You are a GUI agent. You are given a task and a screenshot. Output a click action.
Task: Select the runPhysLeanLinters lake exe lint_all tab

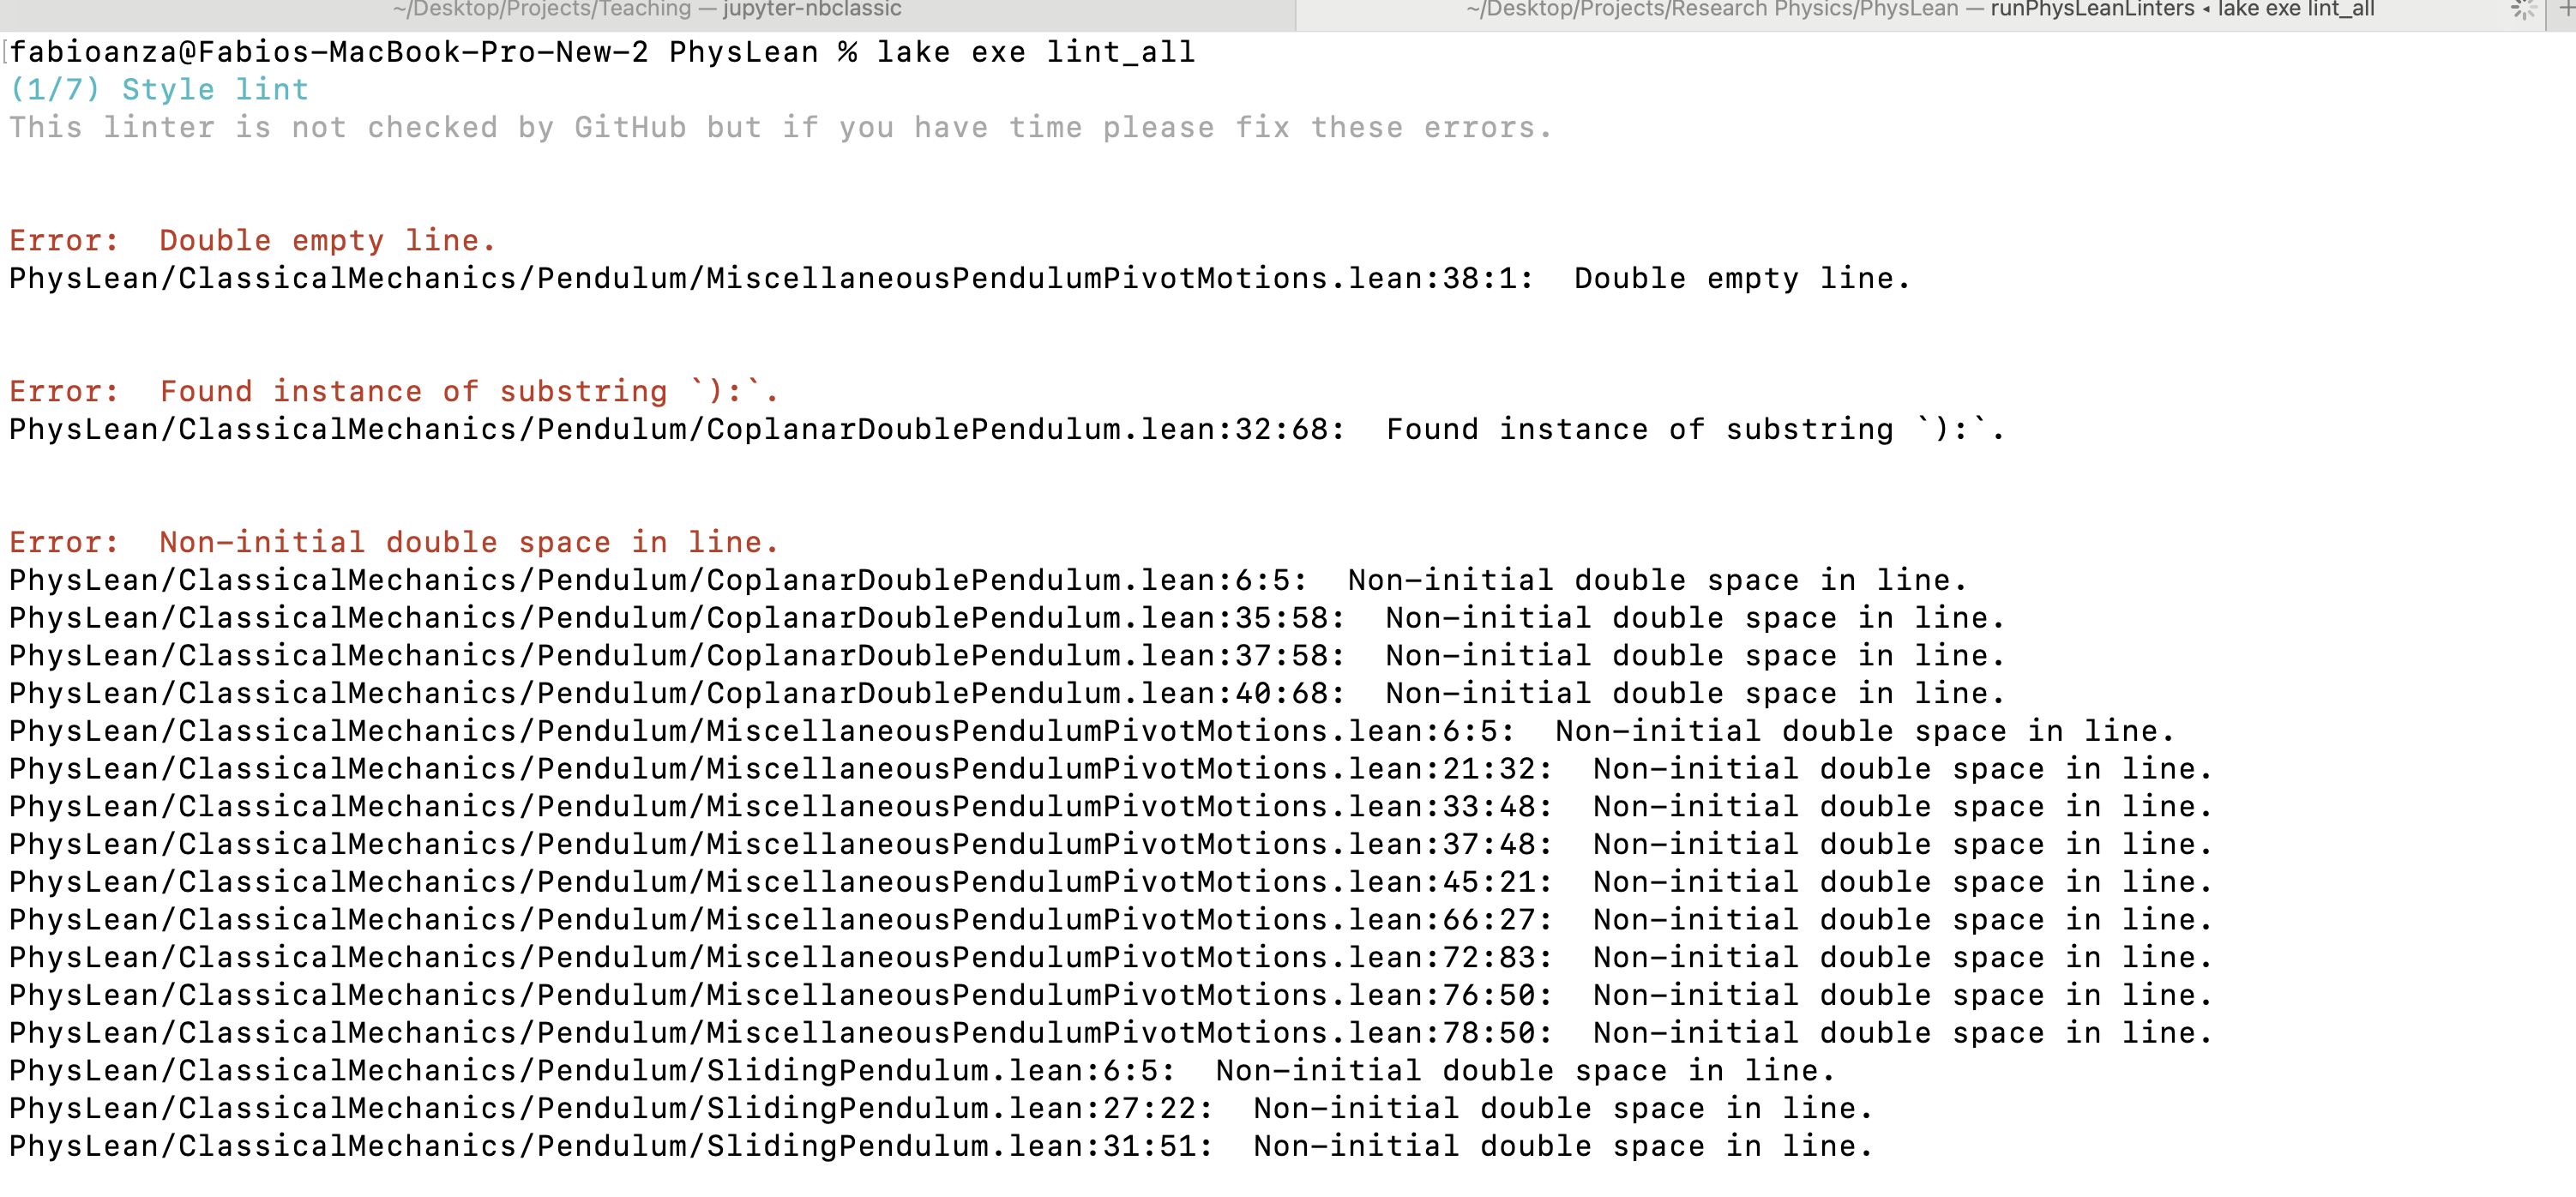click(1919, 10)
